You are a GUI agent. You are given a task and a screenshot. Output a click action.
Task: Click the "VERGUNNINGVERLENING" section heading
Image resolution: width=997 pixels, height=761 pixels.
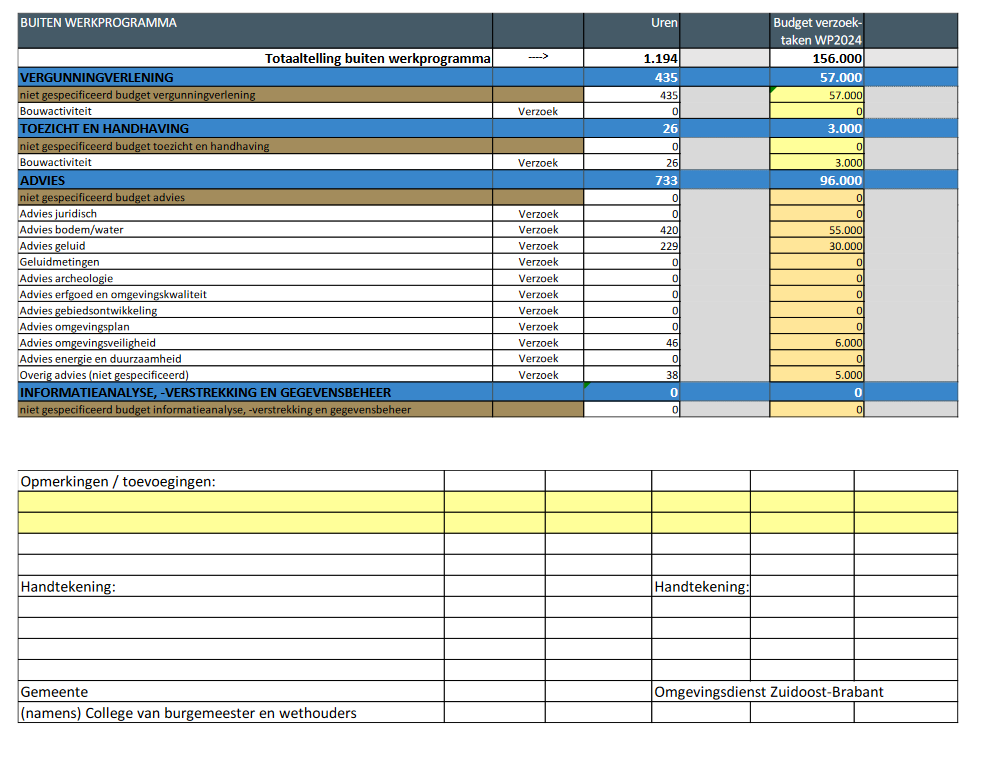pos(97,78)
